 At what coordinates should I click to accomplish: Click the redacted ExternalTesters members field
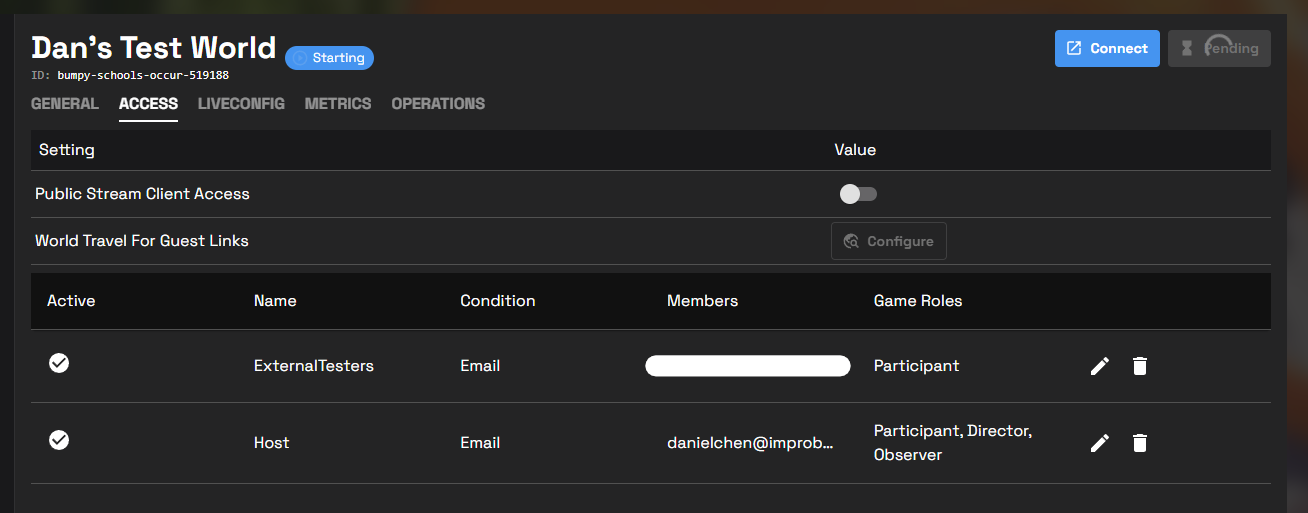(x=748, y=366)
